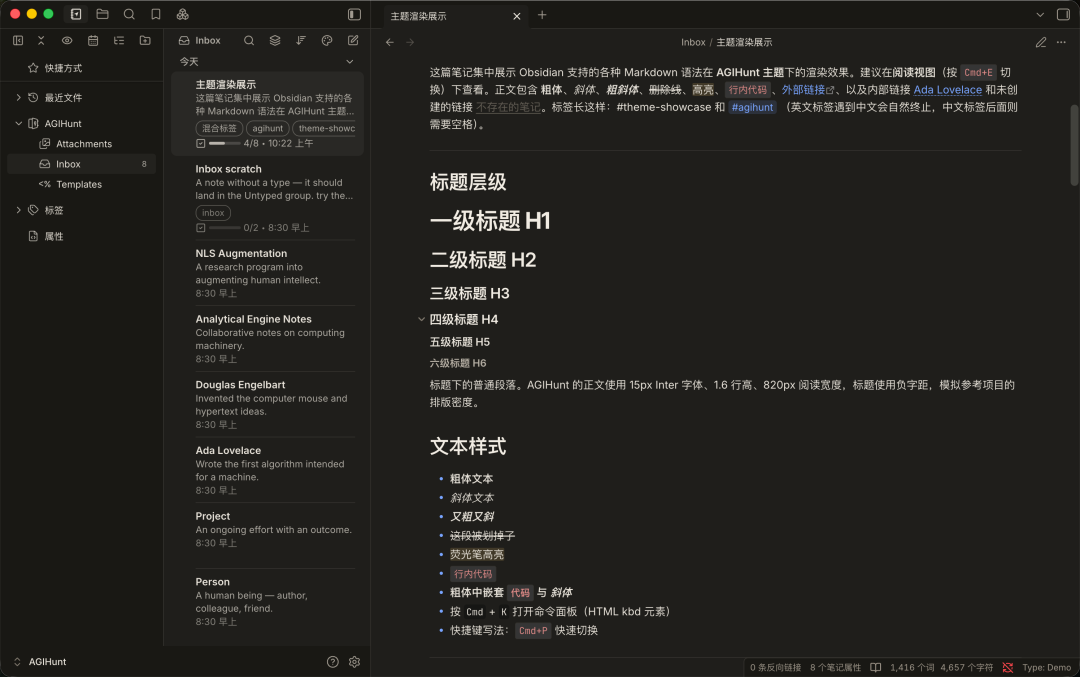The height and width of the screenshot is (677, 1080).
Task: Click the inbox tag pill on Inbox scratch
Action: point(213,213)
